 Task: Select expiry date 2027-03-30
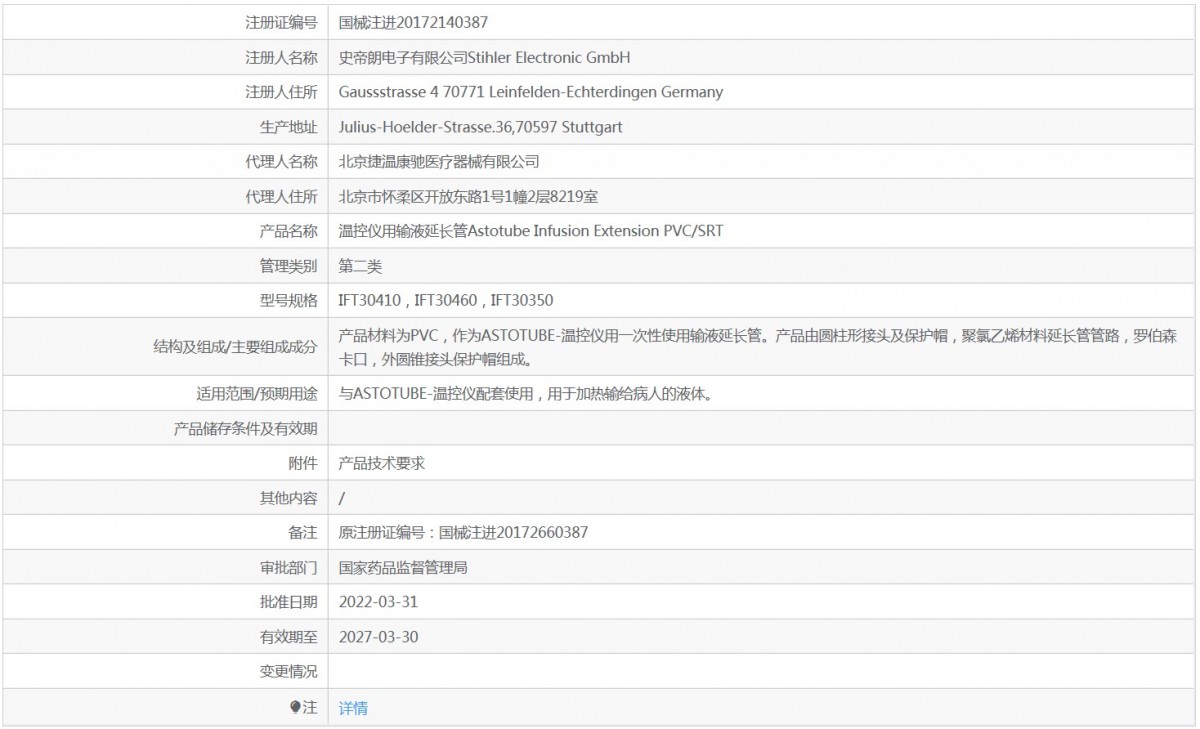click(x=378, y=637)
